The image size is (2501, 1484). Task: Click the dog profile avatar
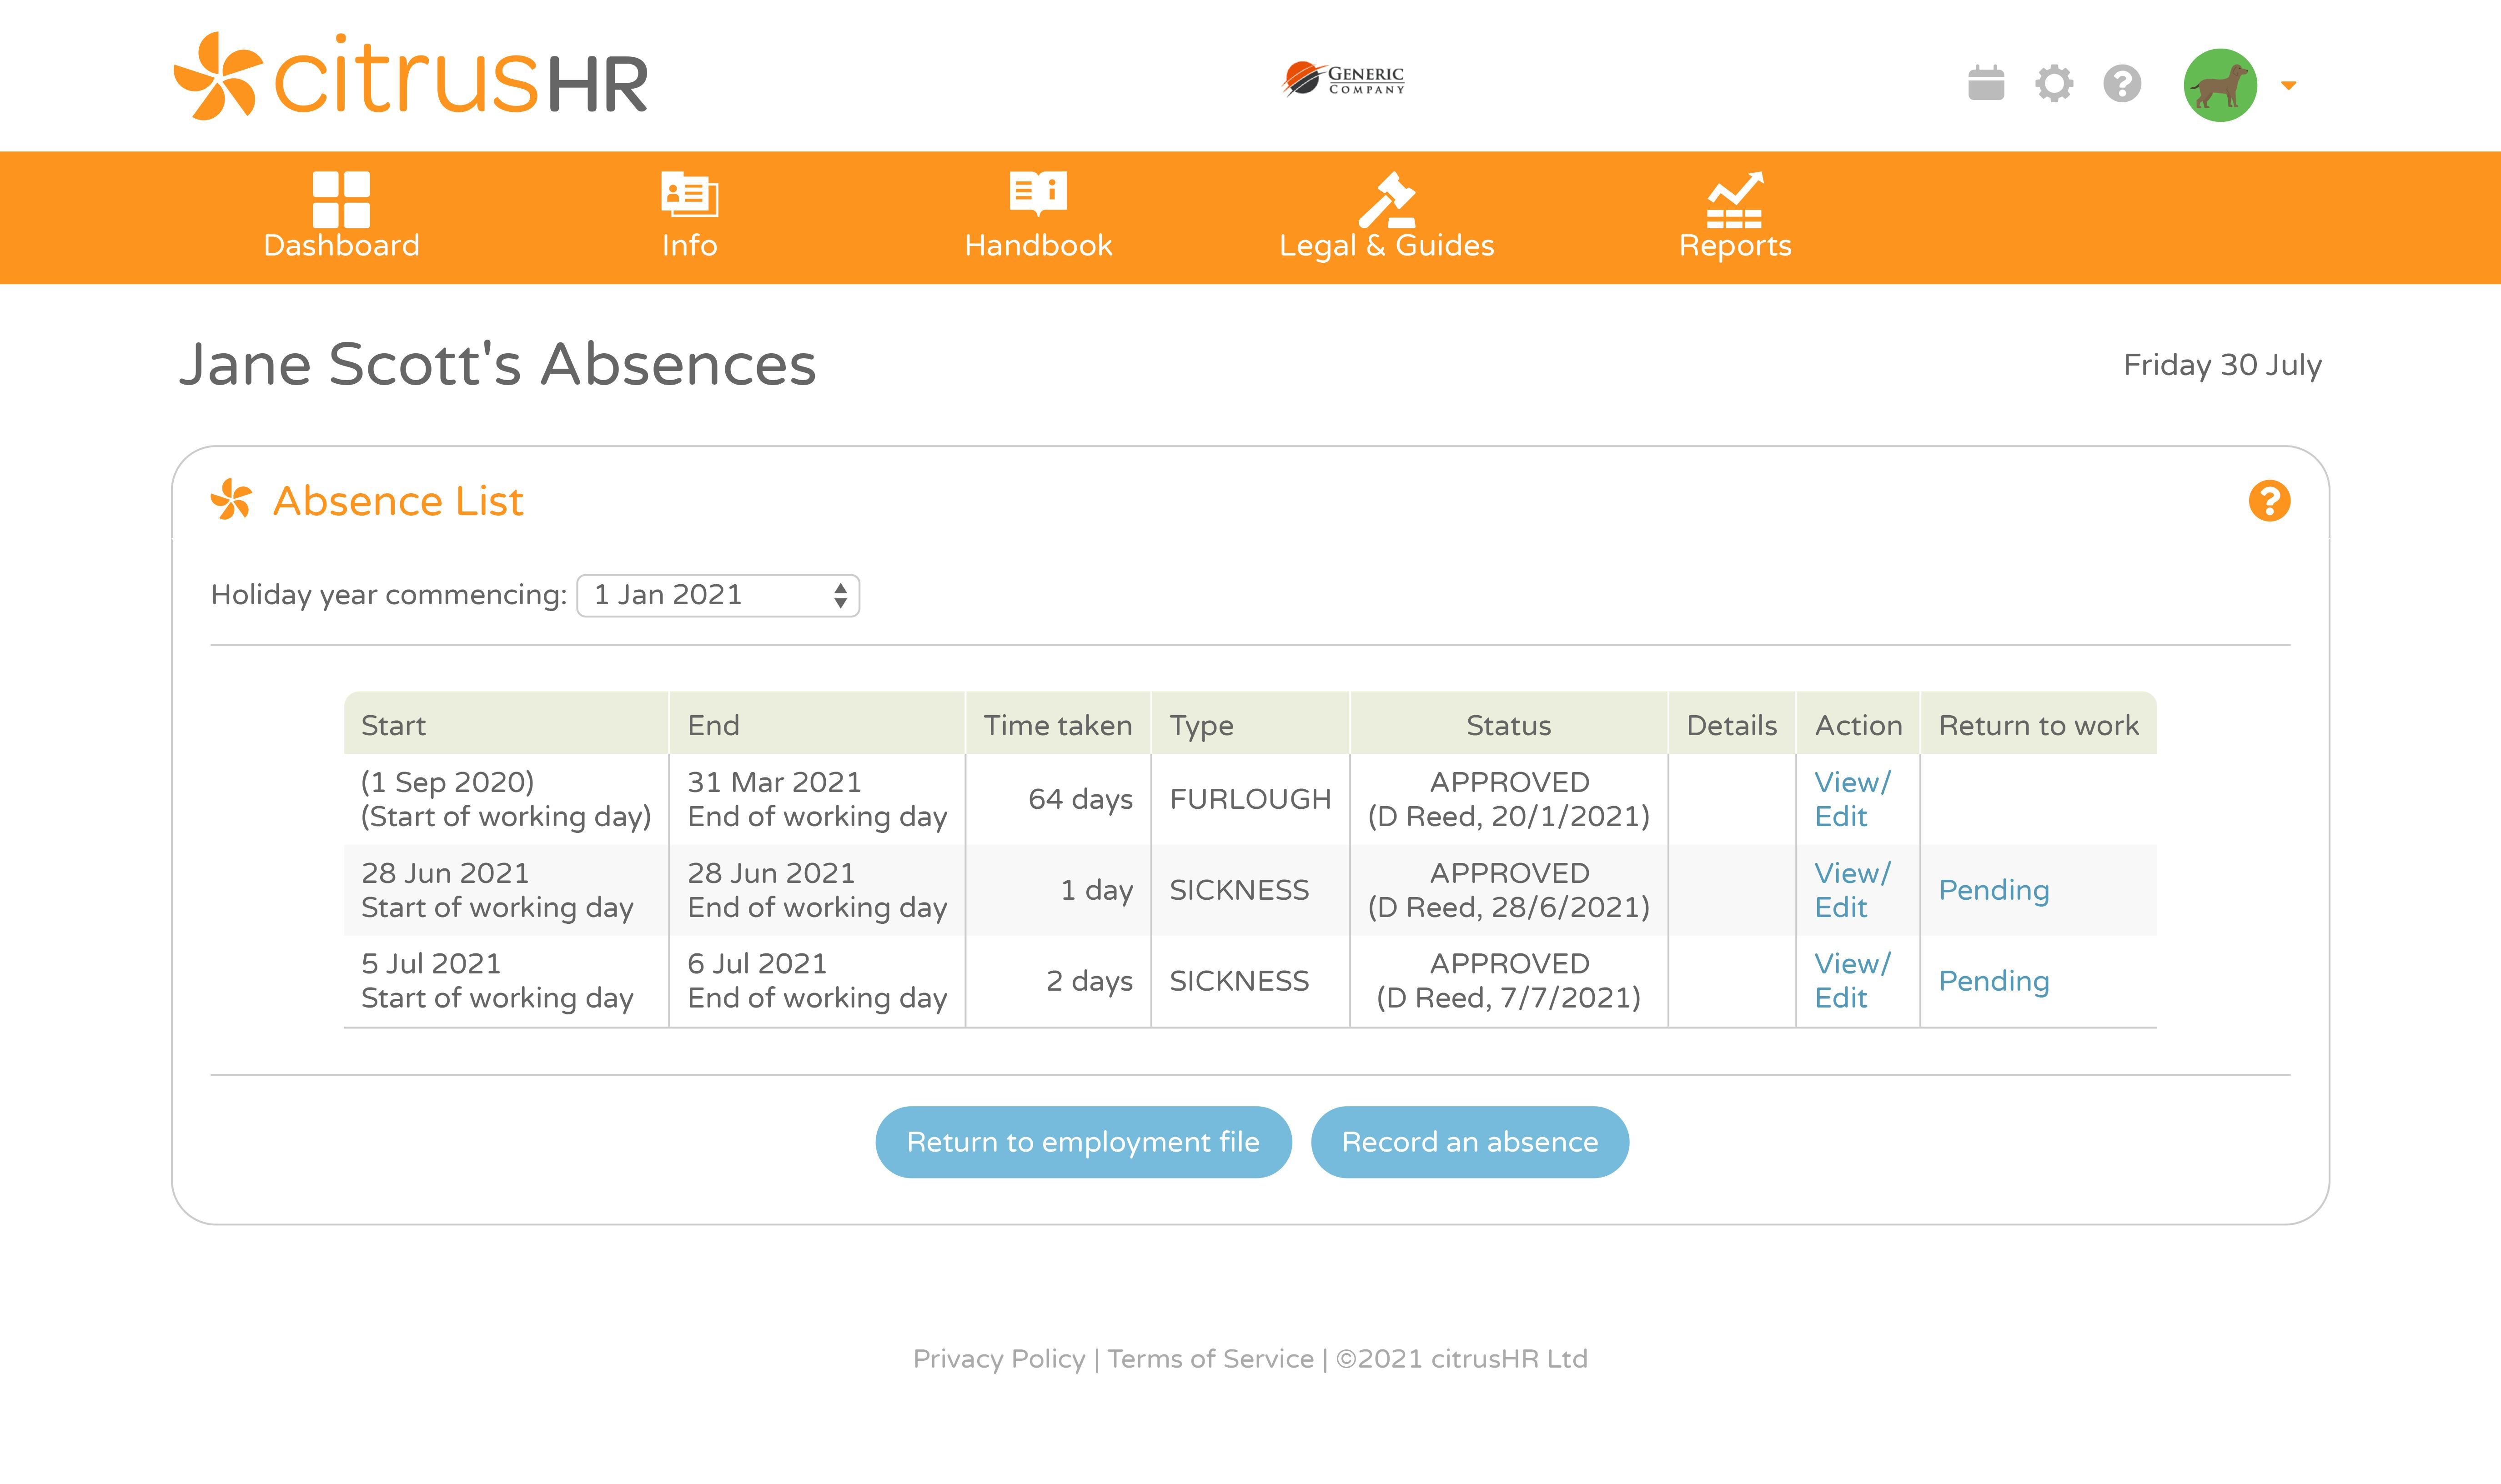[x=2220, y=85]
